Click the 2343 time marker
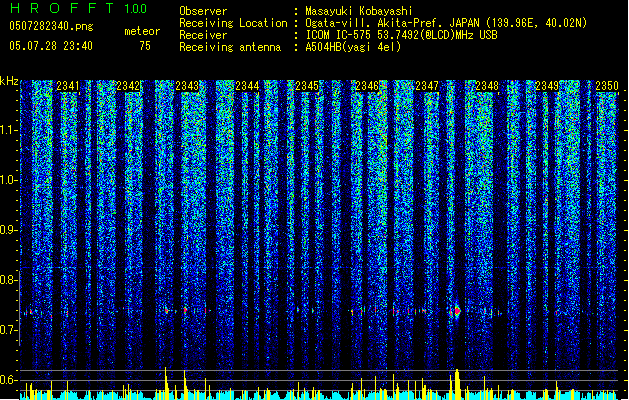 pyautogui.click(x=187, y=86)
